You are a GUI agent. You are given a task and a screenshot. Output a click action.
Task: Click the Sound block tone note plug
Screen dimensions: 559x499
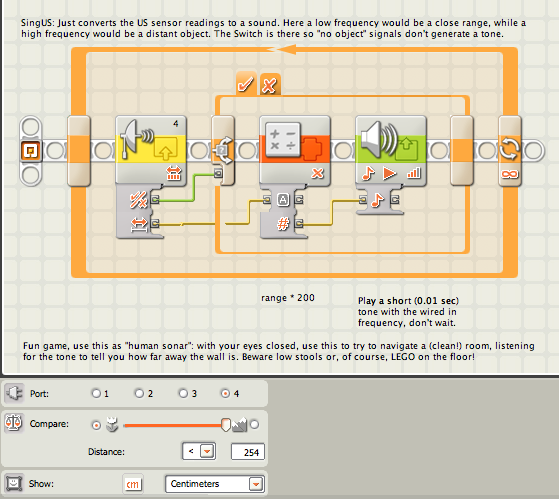(x=363, y=200)
